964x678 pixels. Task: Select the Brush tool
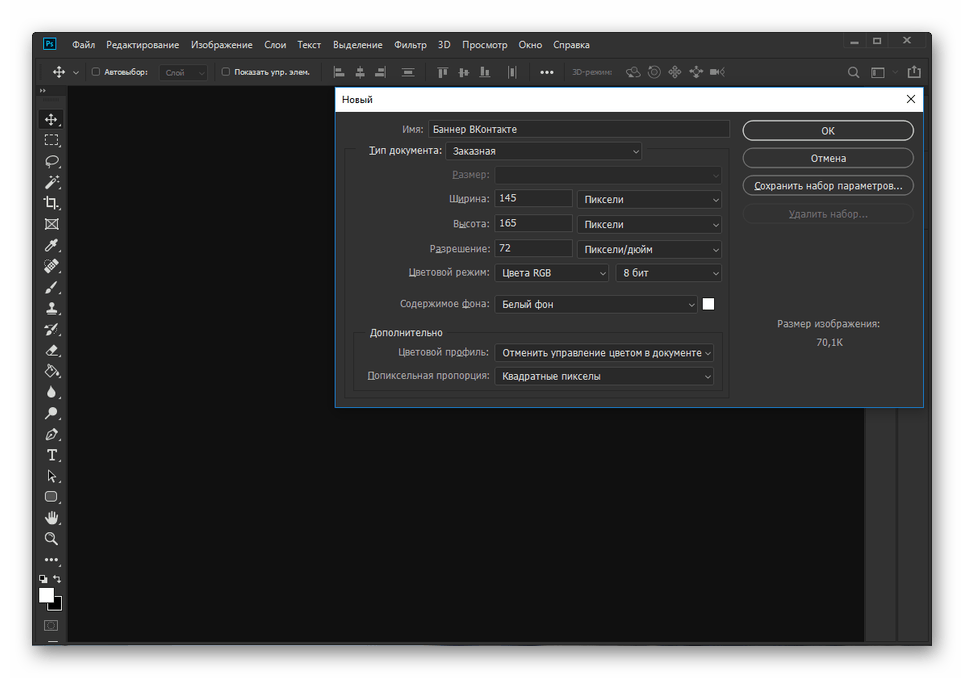51,287
